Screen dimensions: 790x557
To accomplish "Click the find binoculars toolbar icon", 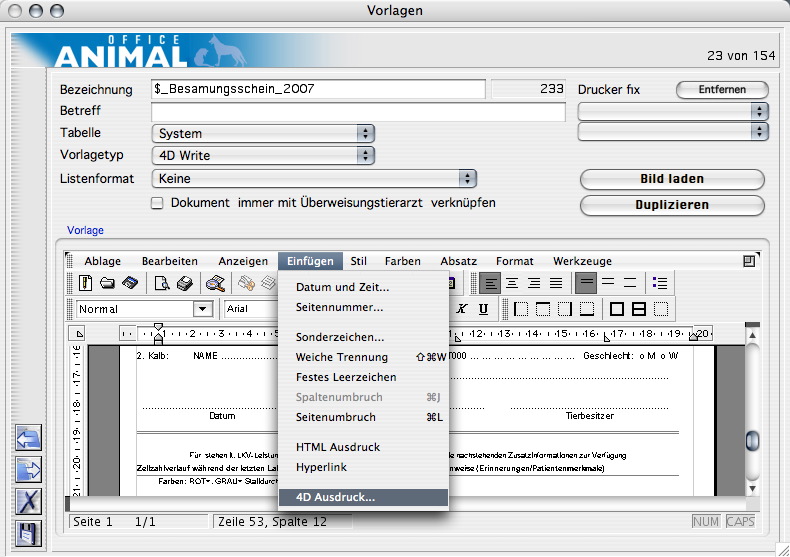I will coord(214,284).
